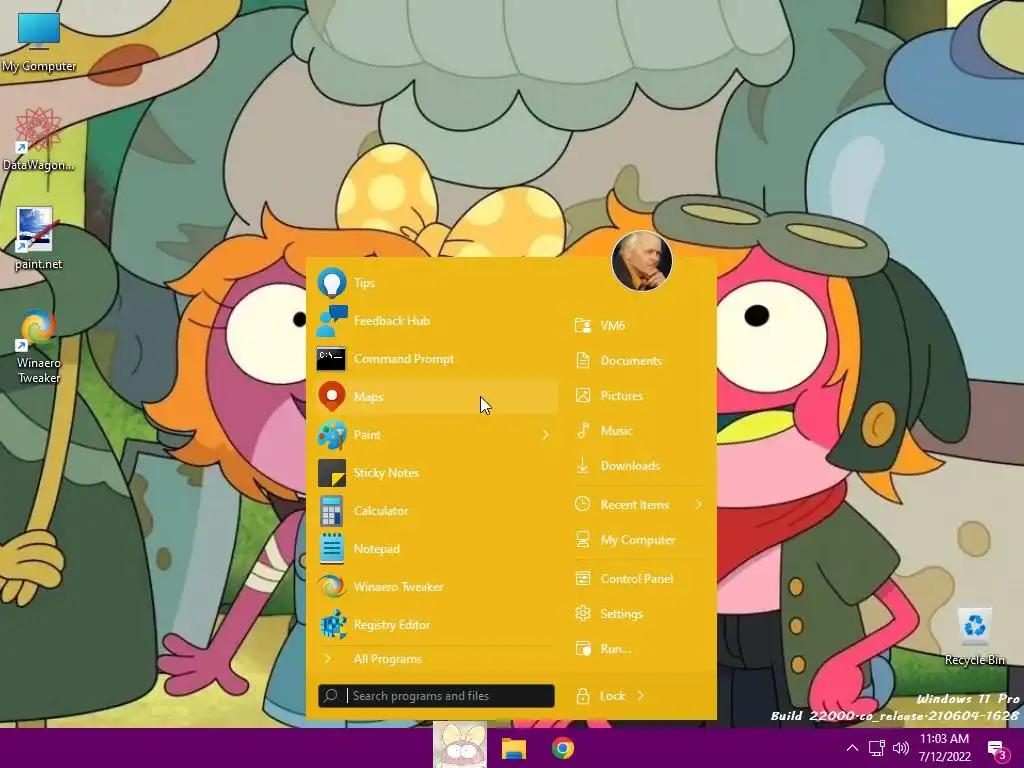This screenshot has width=1024, height=768.
Task: Open the Pictures link label
Action: tap(622, 396)
